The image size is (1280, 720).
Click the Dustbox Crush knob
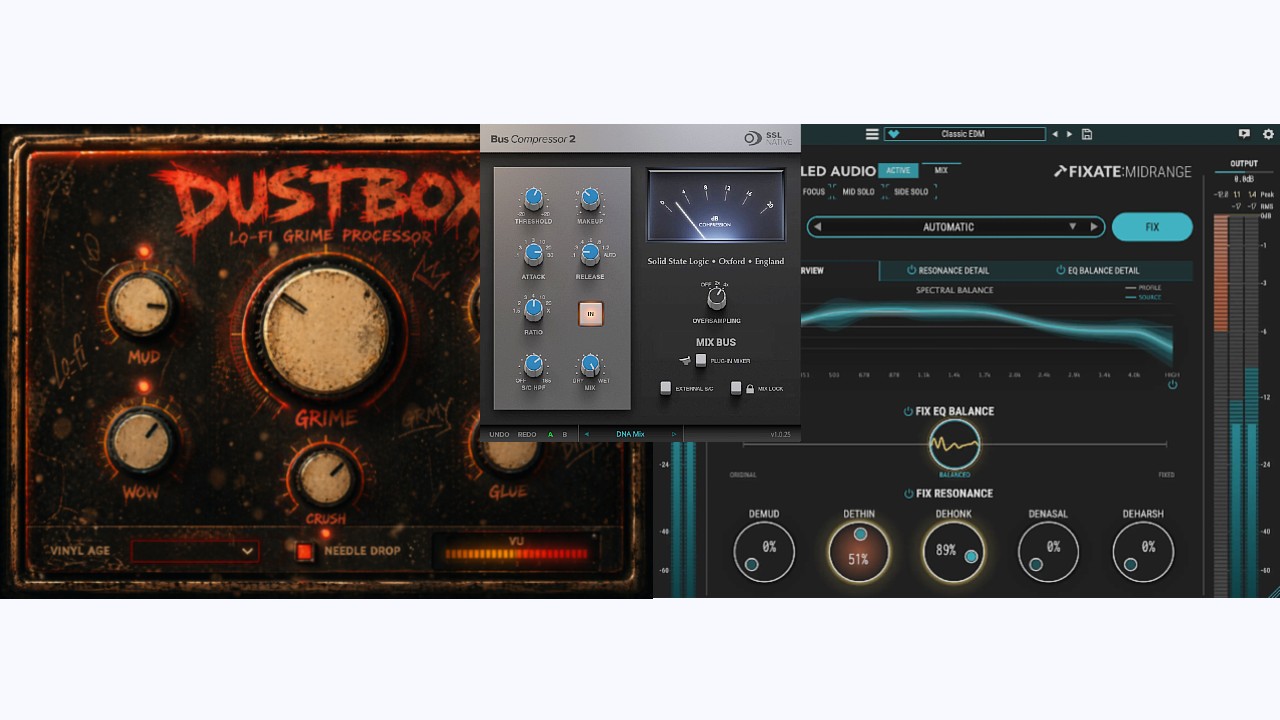pos(324,477)
